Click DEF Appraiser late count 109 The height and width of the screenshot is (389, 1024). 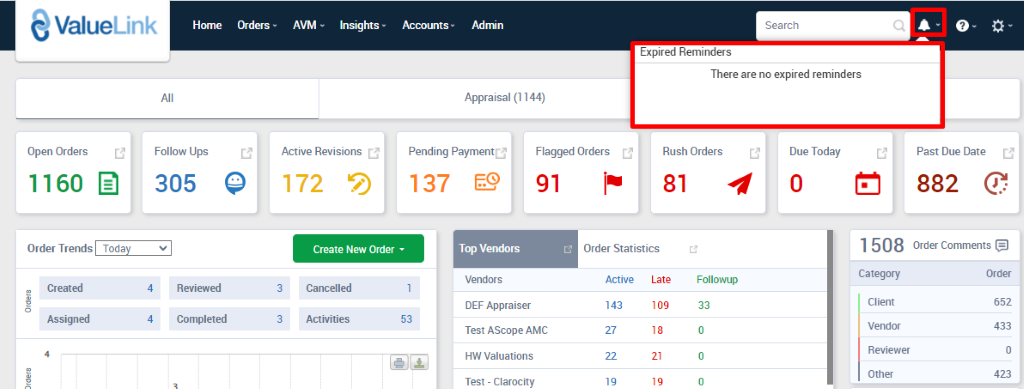pos(660,305)
